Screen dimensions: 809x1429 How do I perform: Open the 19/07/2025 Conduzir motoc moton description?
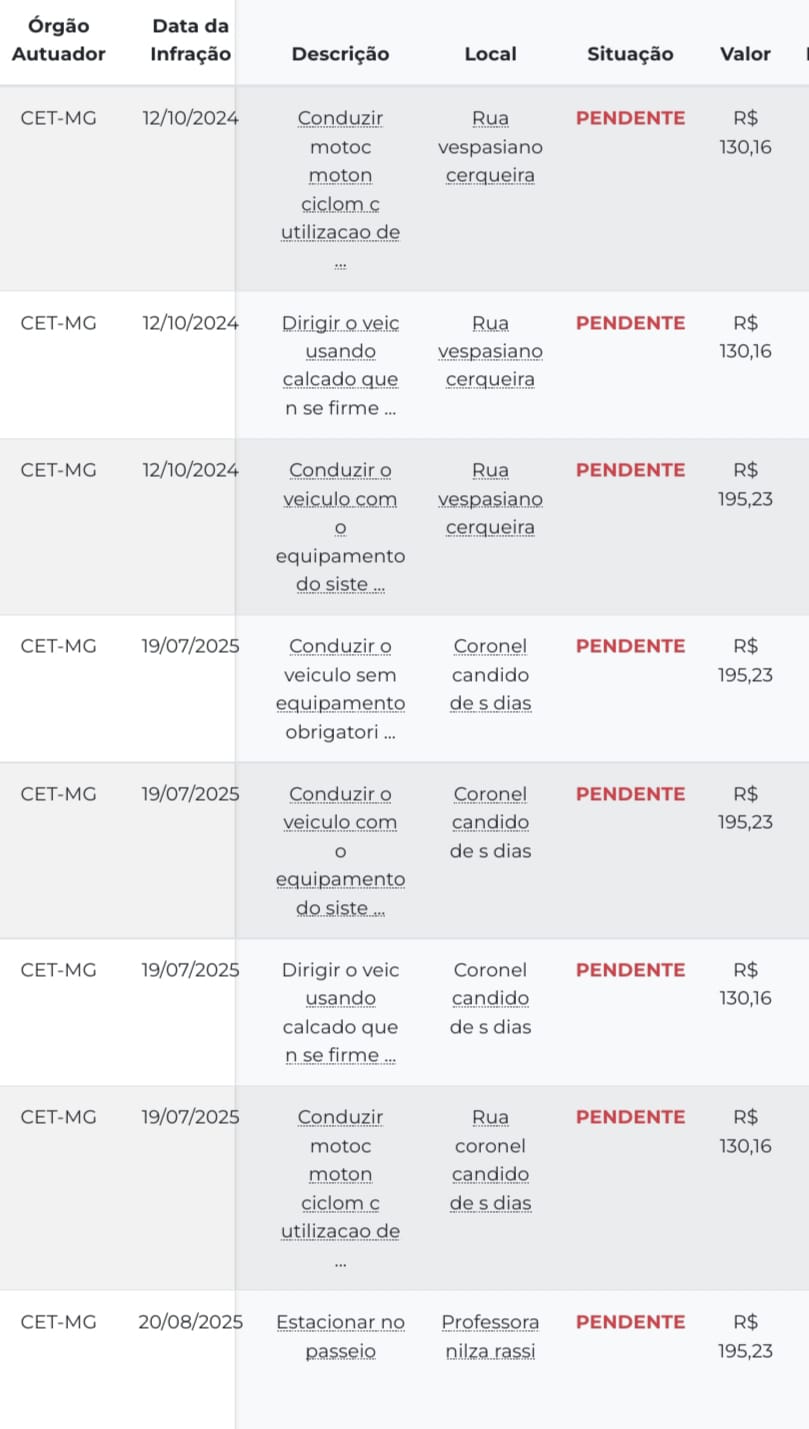(x=340, y=1189)
